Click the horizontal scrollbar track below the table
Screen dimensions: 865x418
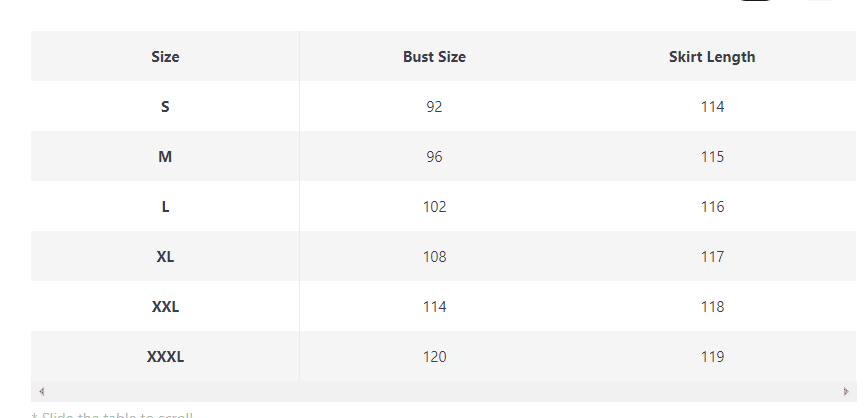(440, 391)
